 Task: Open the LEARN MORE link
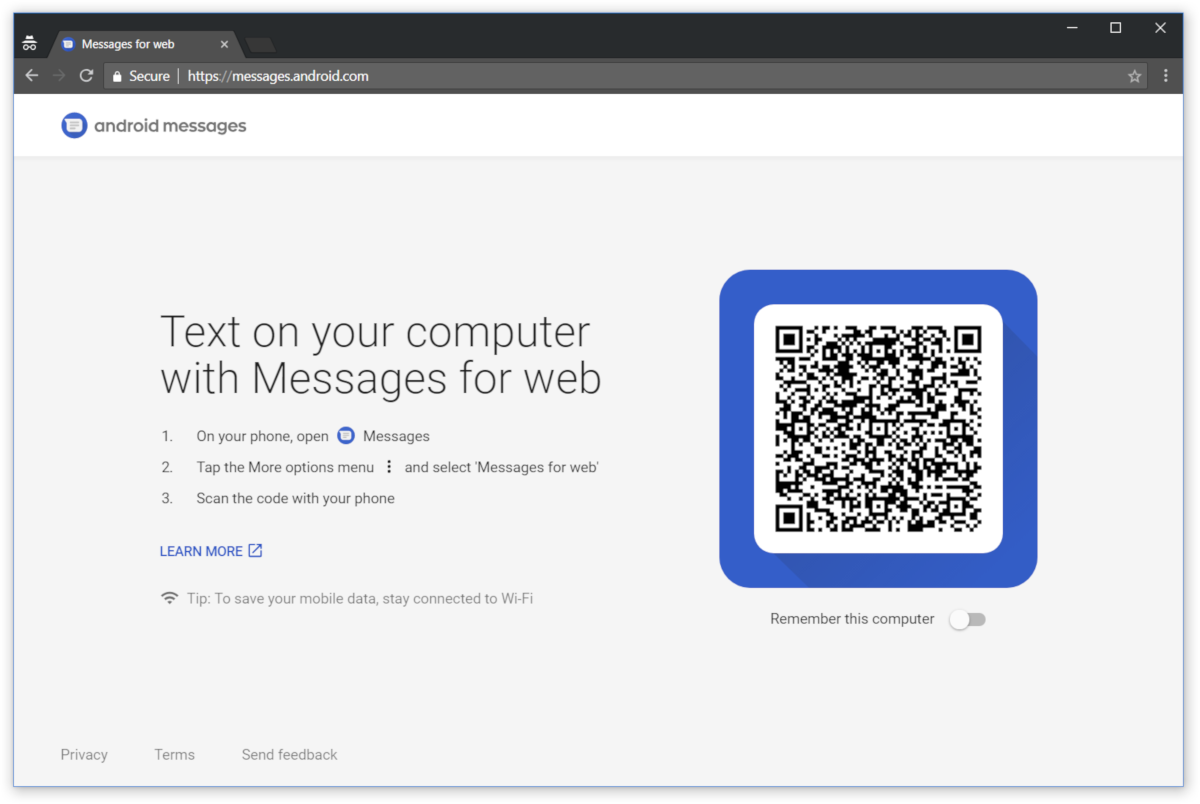pyautogui.click(x=211, y=551)
